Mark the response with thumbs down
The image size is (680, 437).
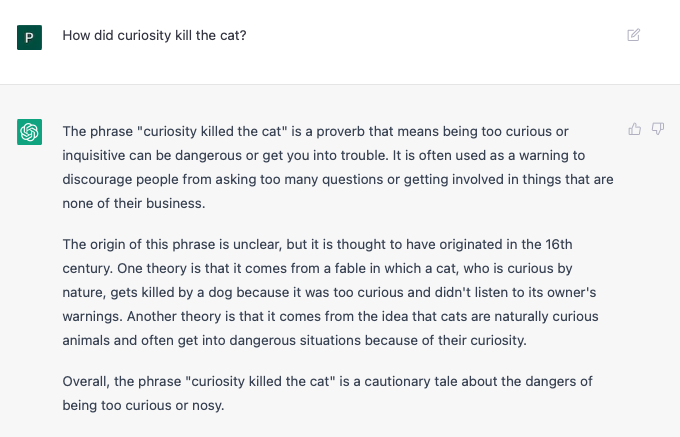(658, 129)
